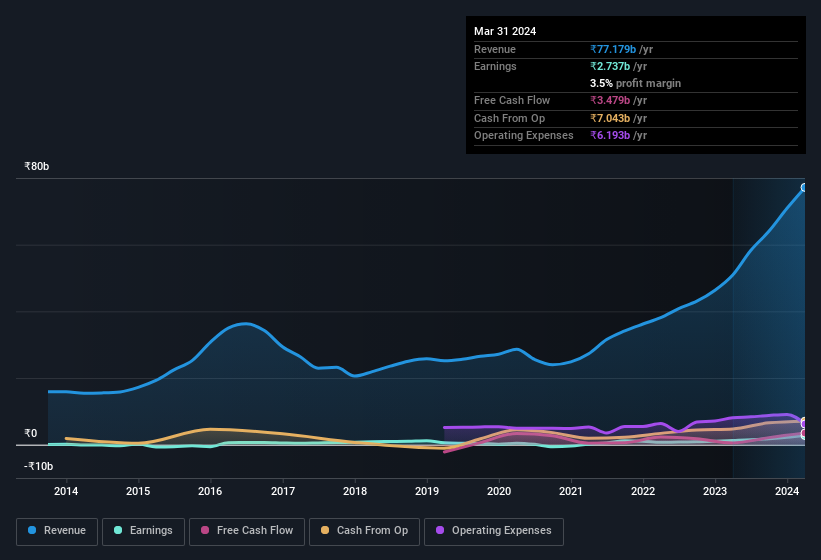Click the 2021 x-axis year label

571,491
